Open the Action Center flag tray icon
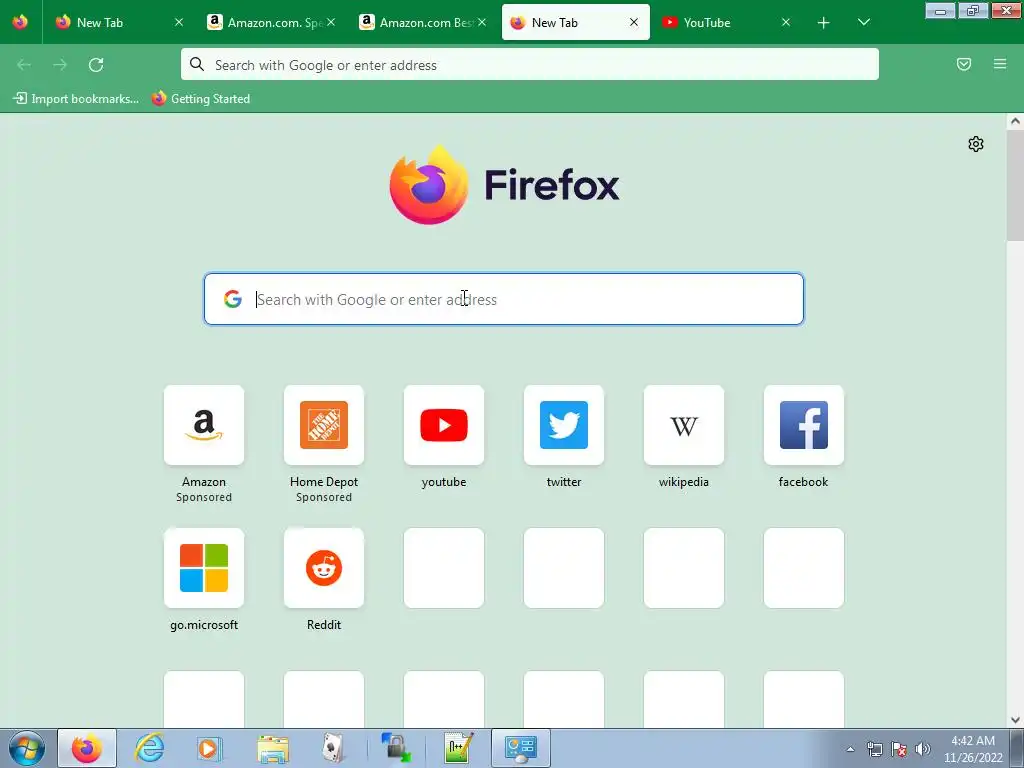This screenshot has width=1024, height=768. (899, 749)
